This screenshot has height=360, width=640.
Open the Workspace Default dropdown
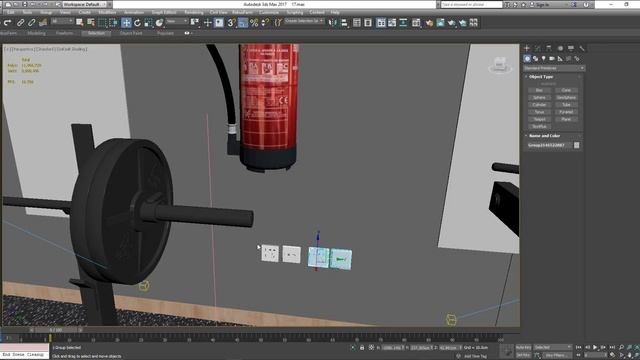[x=84, y=4]
